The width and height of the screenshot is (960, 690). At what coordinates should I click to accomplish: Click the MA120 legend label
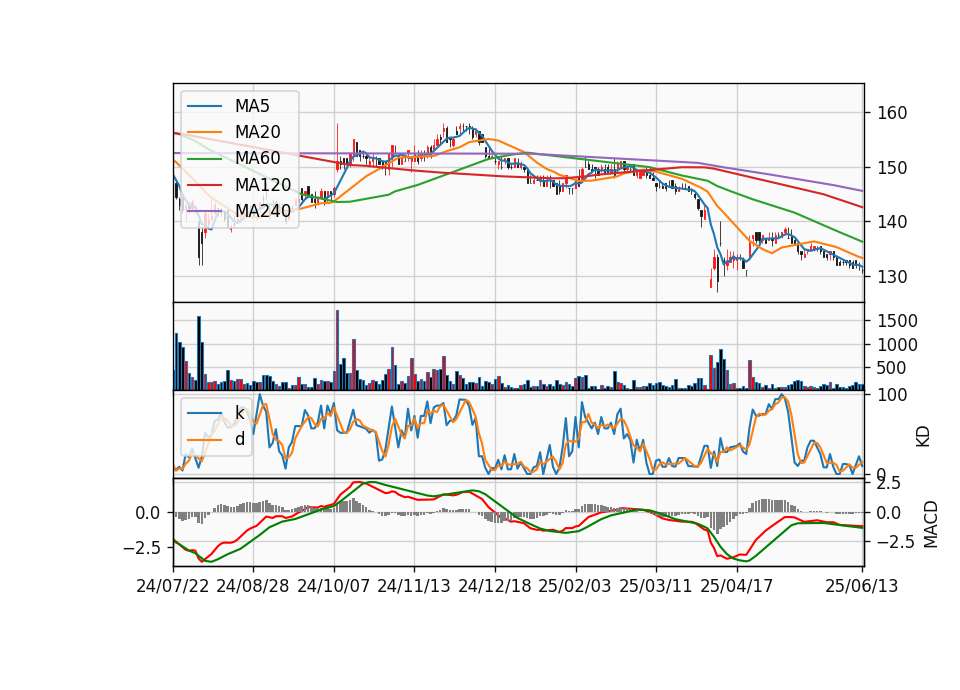point(263,184)
